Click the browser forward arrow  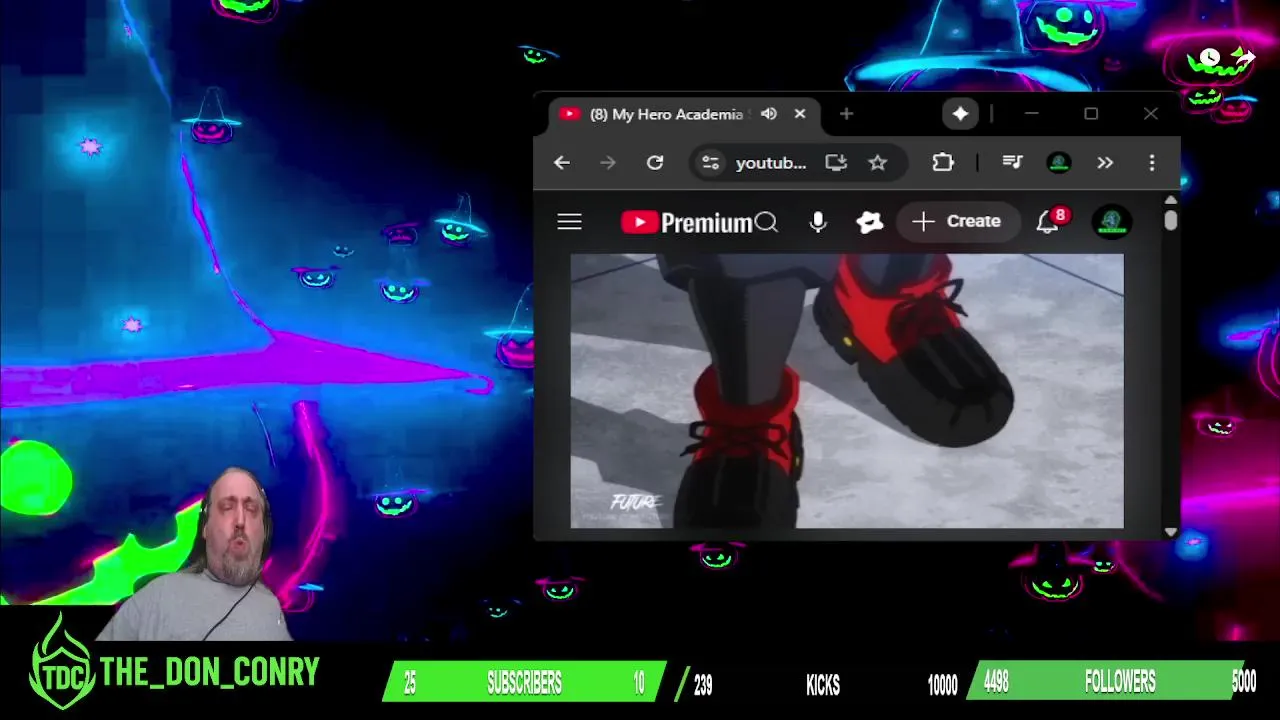point(608,163)
